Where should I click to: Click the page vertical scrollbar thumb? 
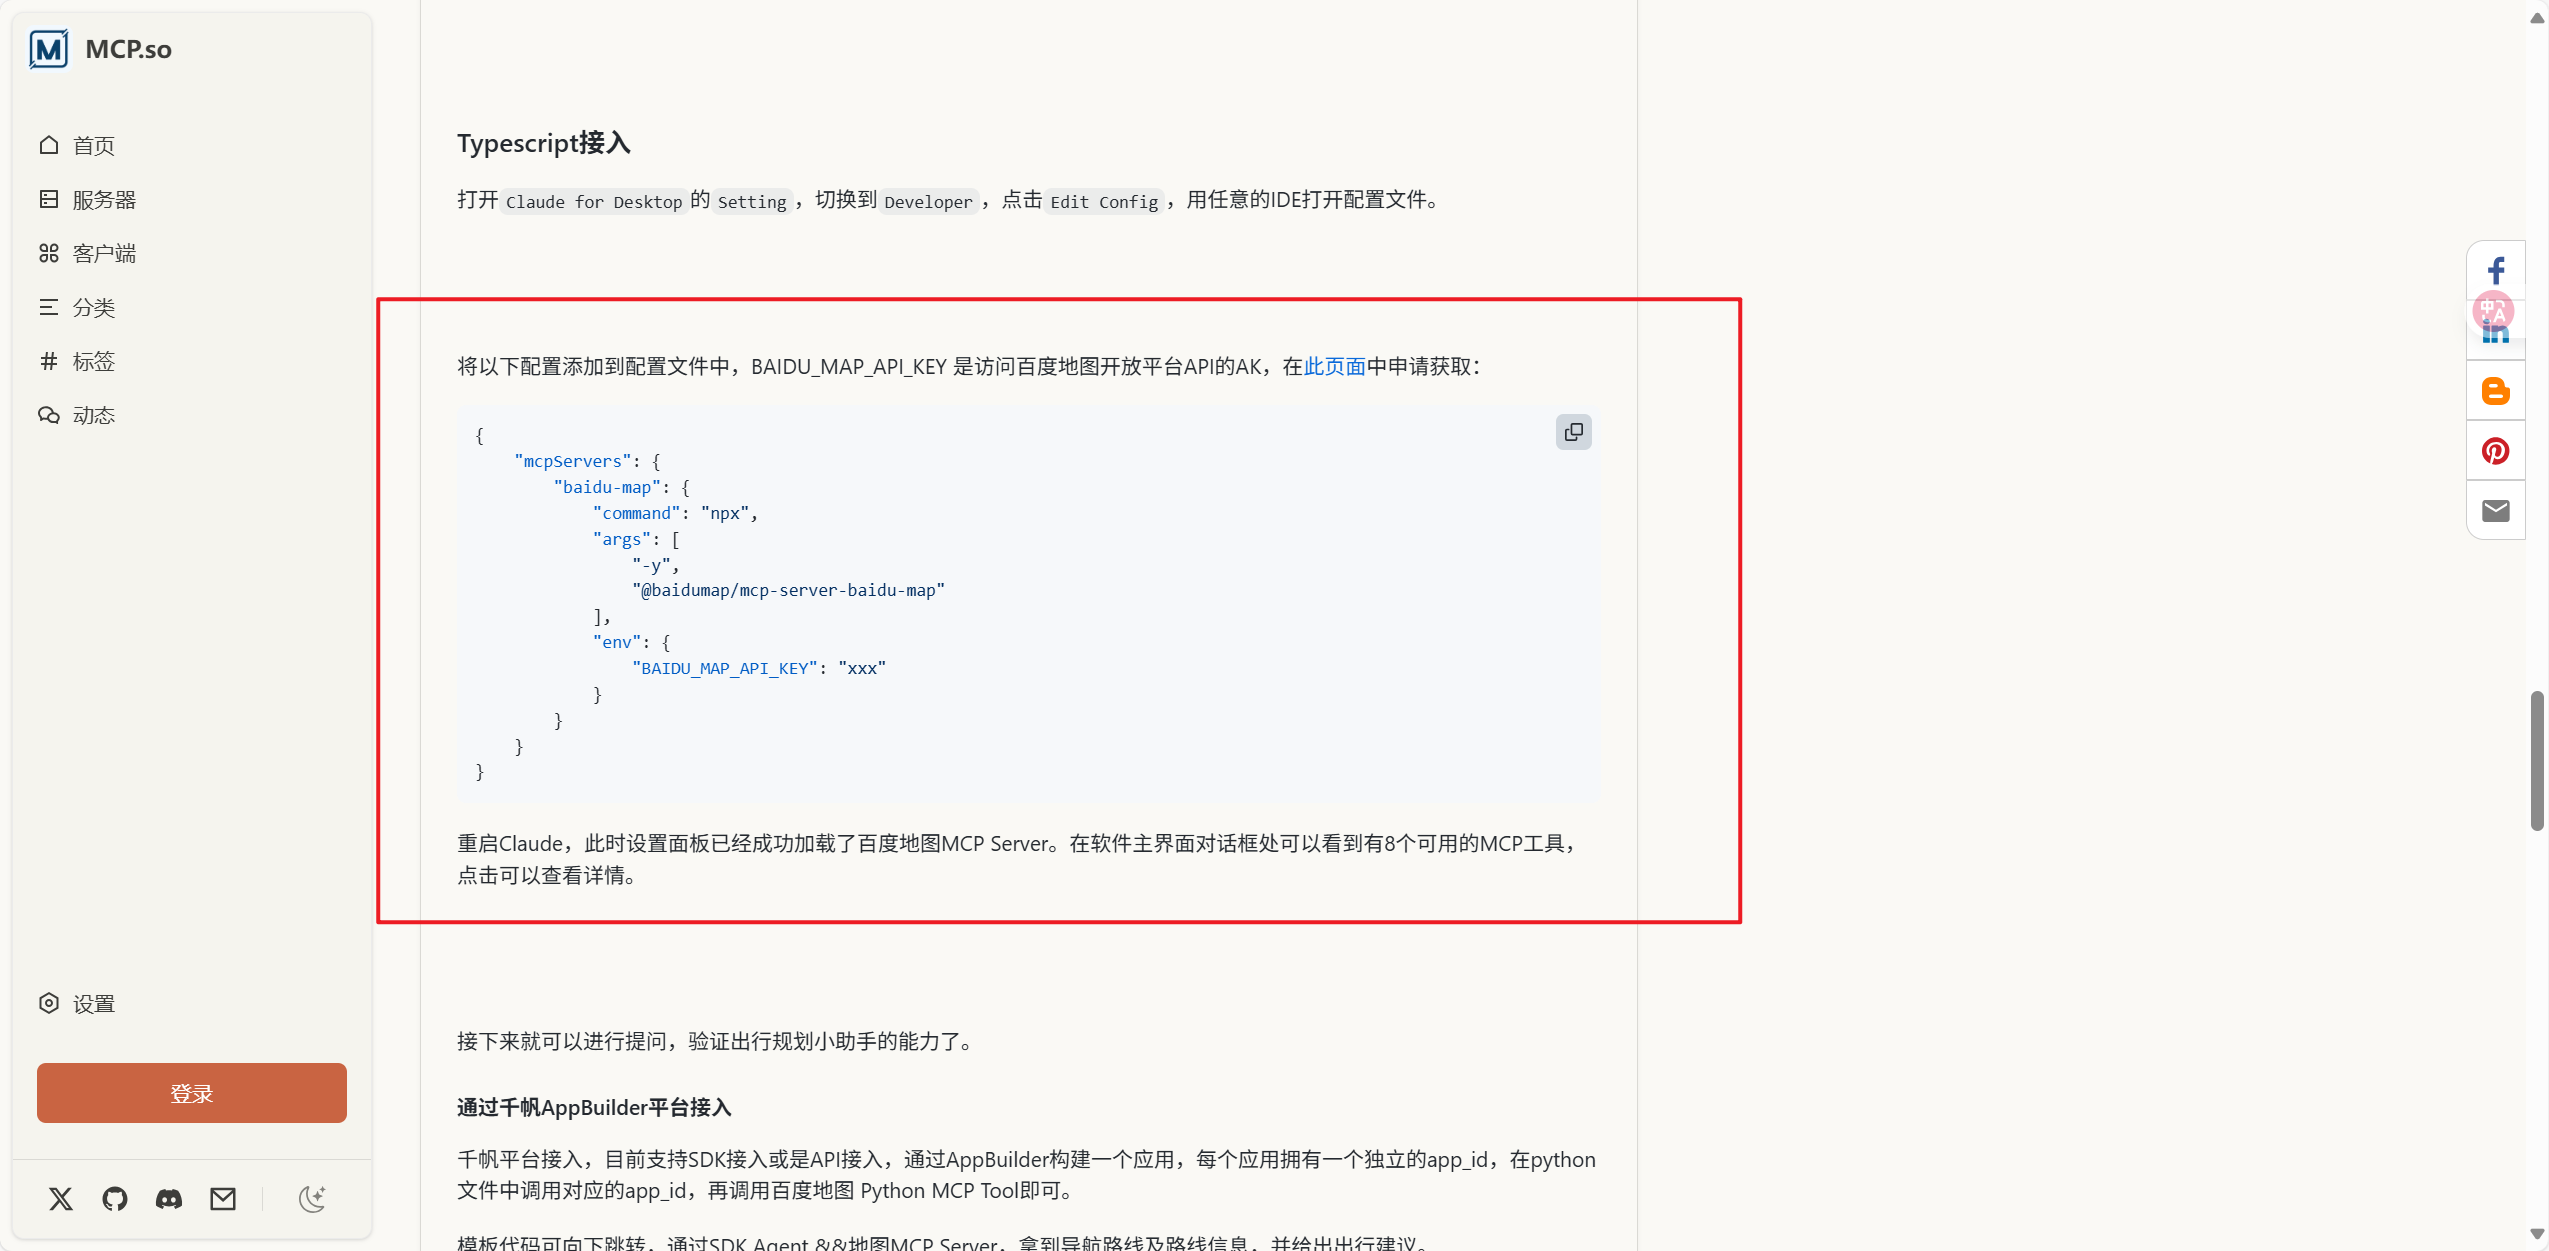[2537, 760]
